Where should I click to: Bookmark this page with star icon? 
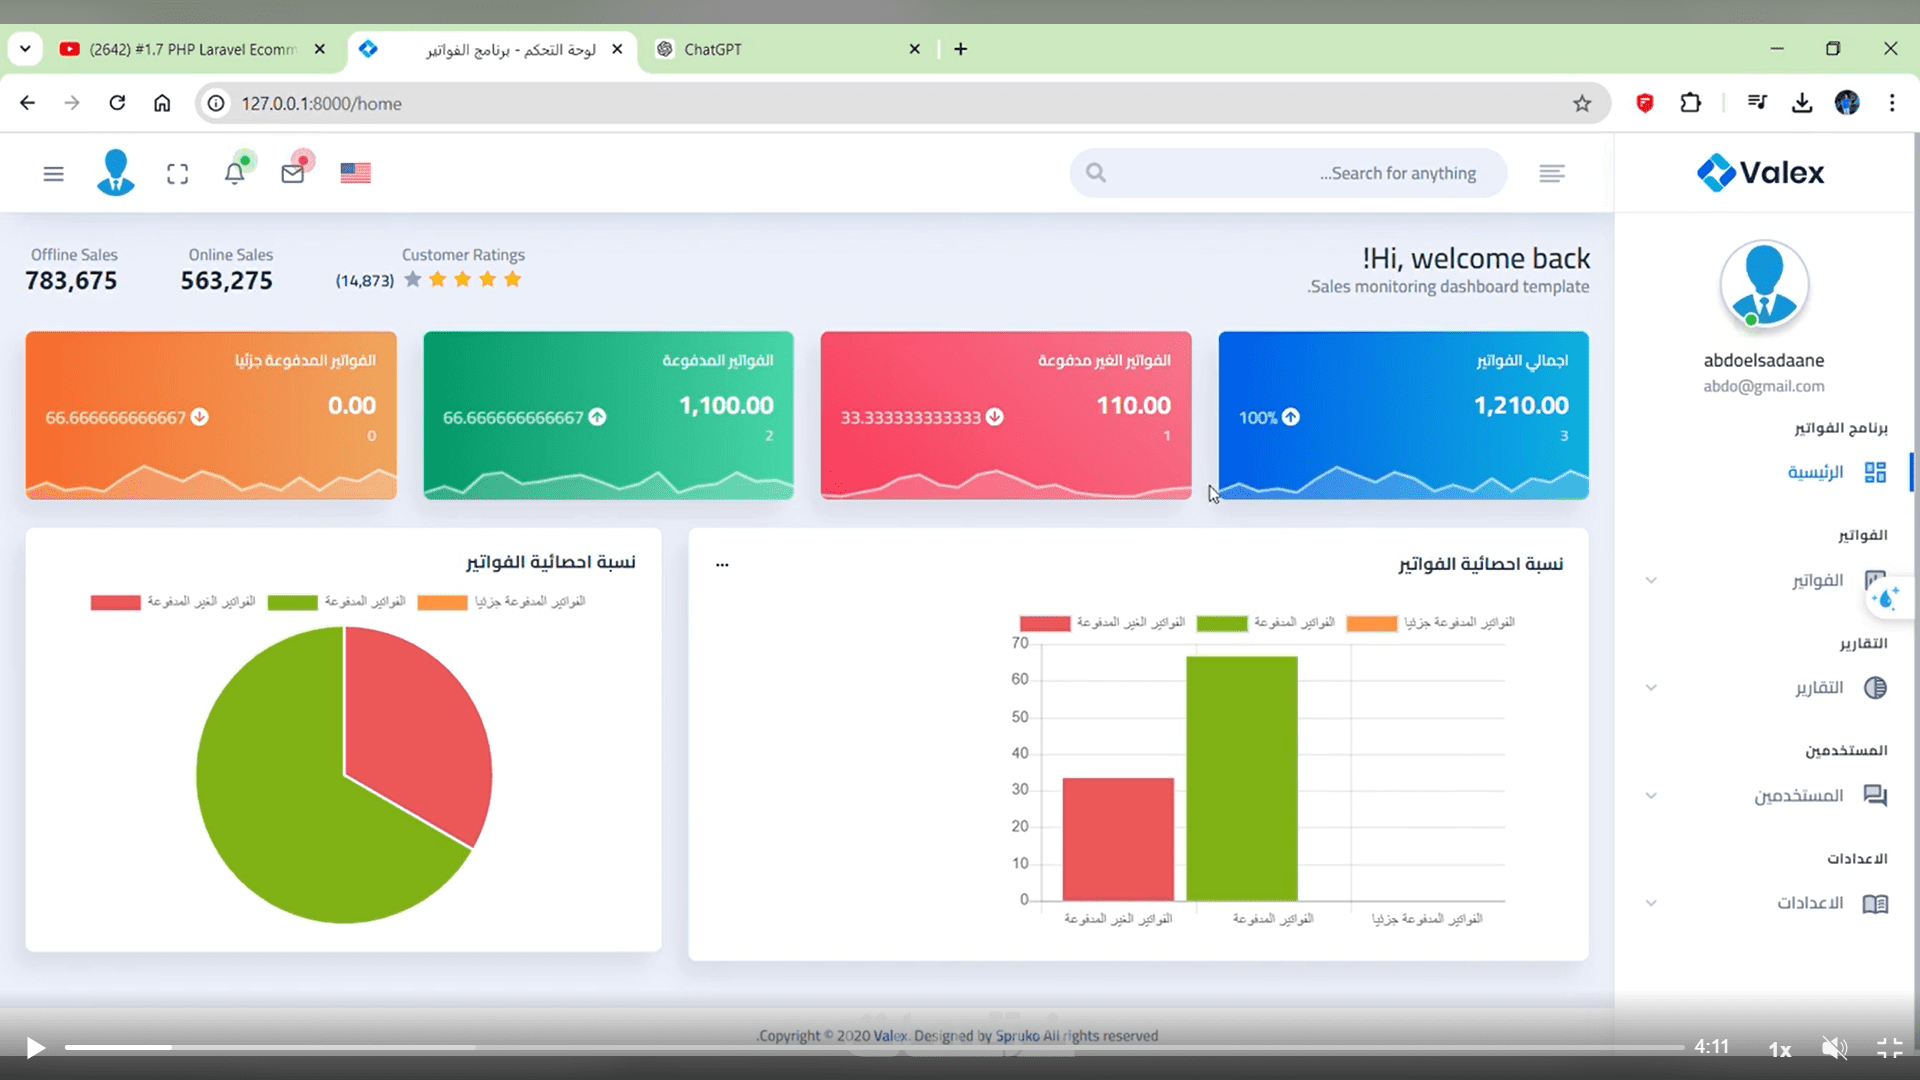[1582, 103]
